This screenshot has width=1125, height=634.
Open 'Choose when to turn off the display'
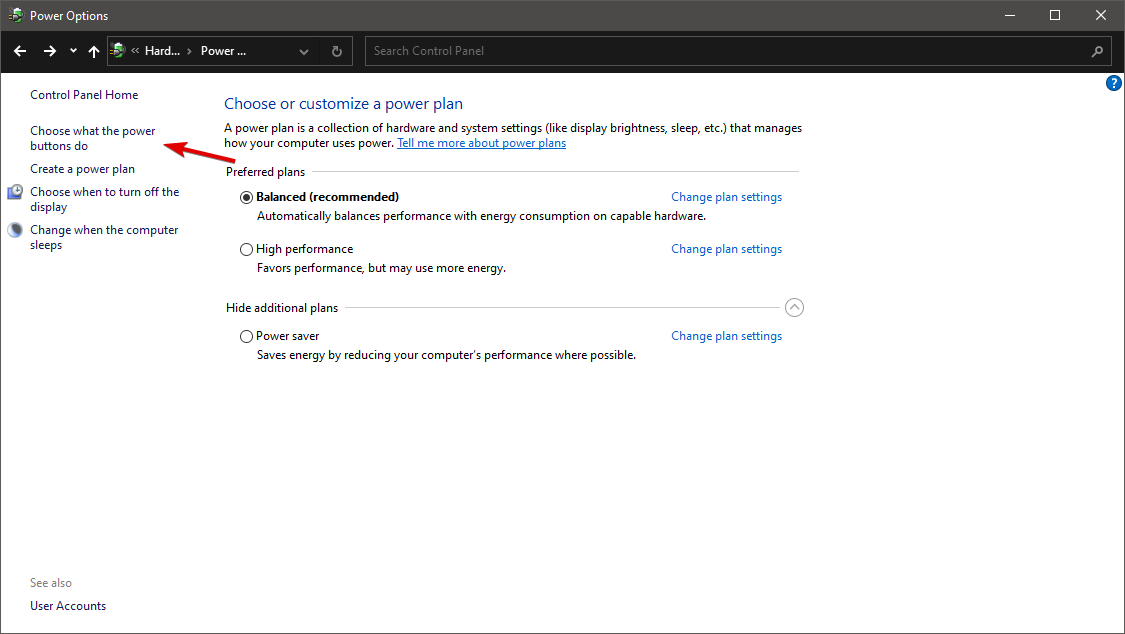[x=105, y=199]
